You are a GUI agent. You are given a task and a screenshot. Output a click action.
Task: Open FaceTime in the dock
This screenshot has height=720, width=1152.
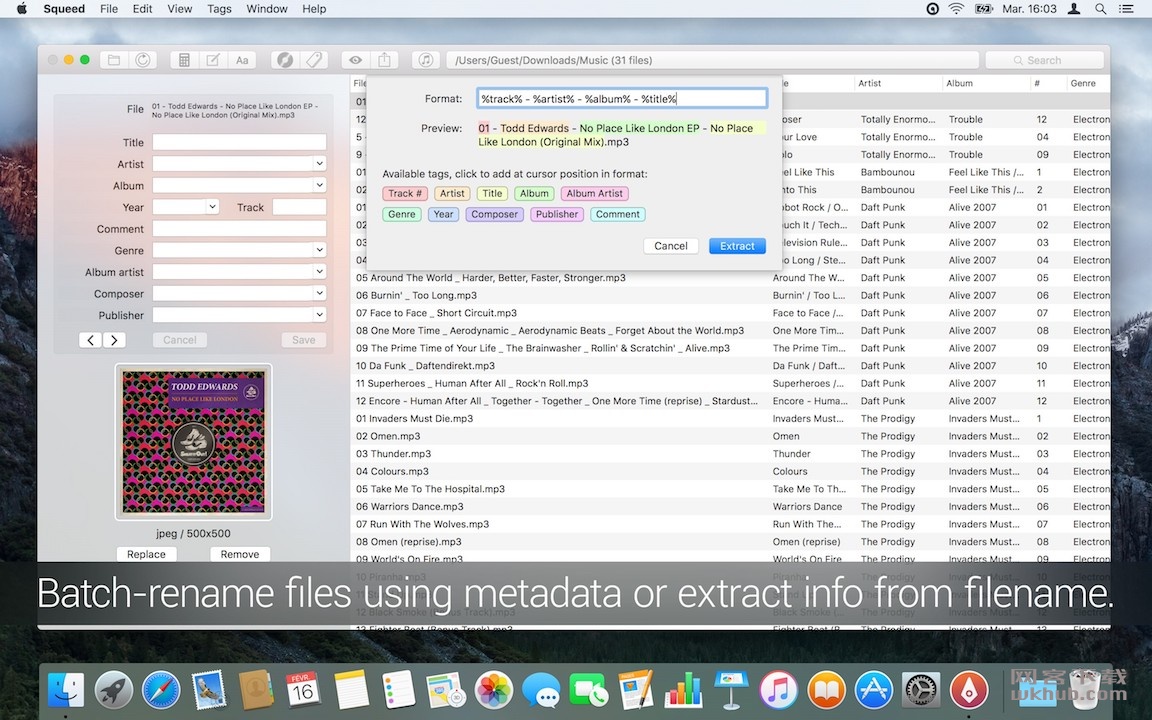tap(588, 691)
